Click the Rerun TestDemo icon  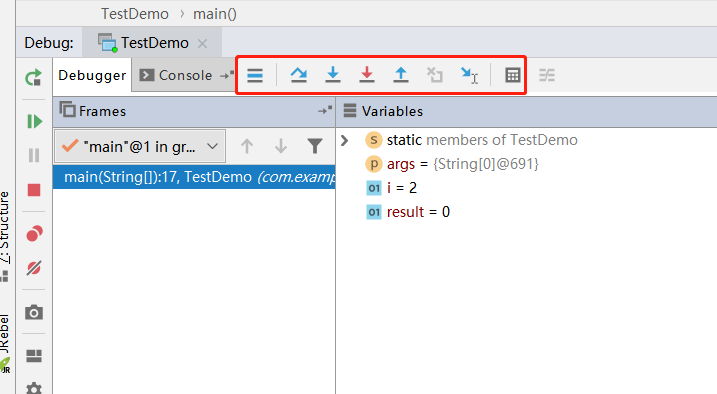click(x=34, y=77)
